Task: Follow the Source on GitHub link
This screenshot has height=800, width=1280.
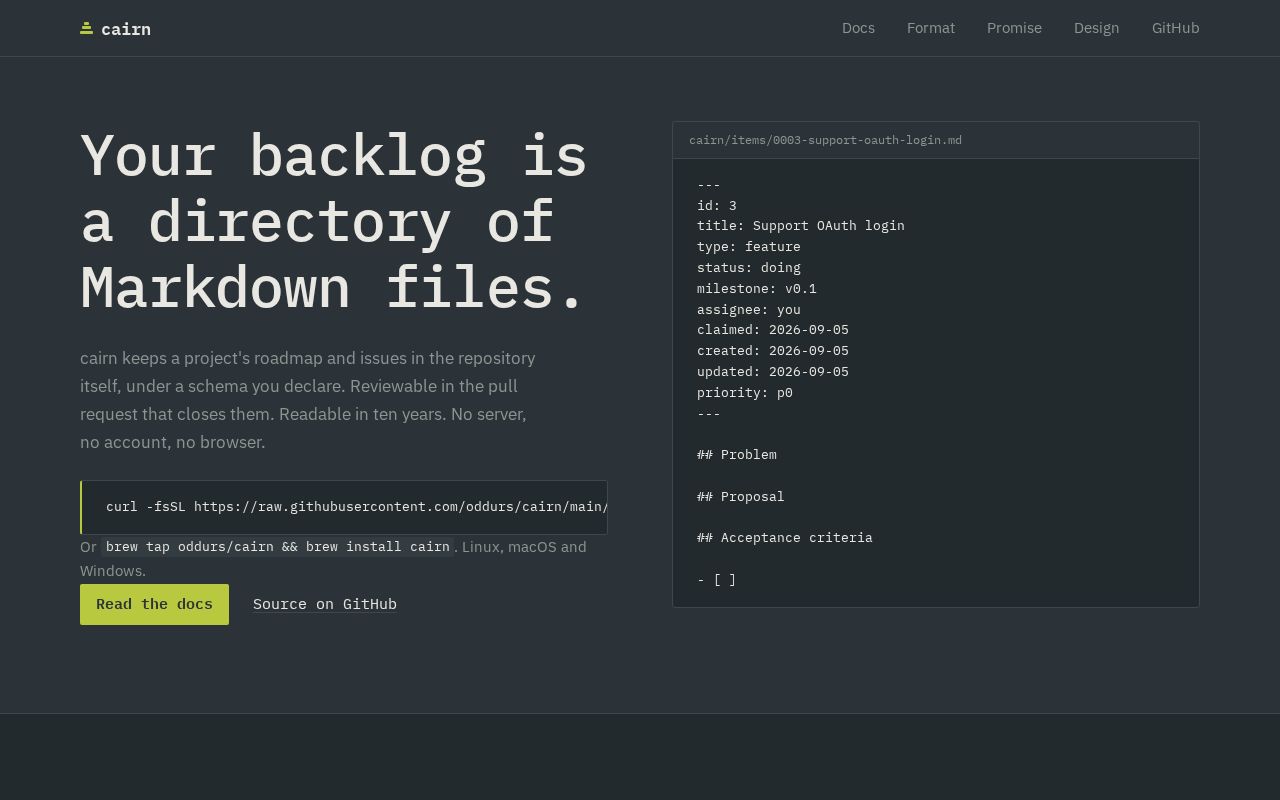Action: coord(325,604)
